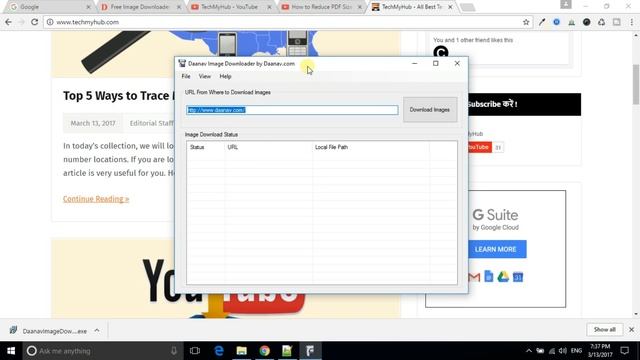Screen dimensions: 640x360
Task: Click the black round extension icon in toolbar
Action: tap(587, 22)
